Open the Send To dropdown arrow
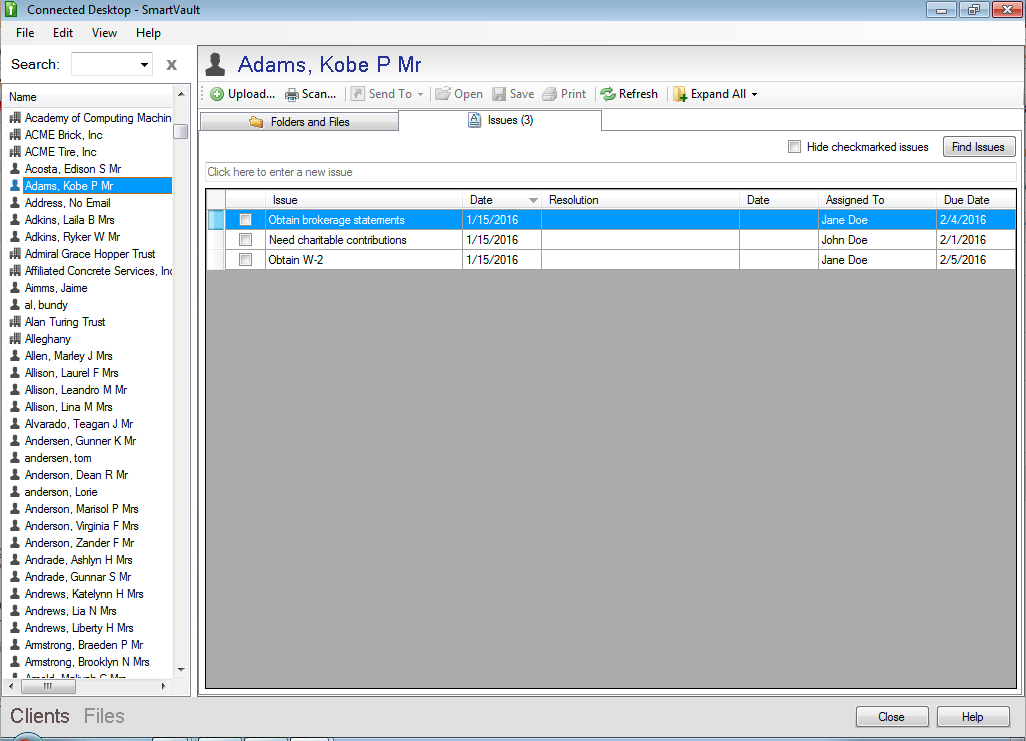Screen dimensions: 1026x741 click(x=420, y=95)
